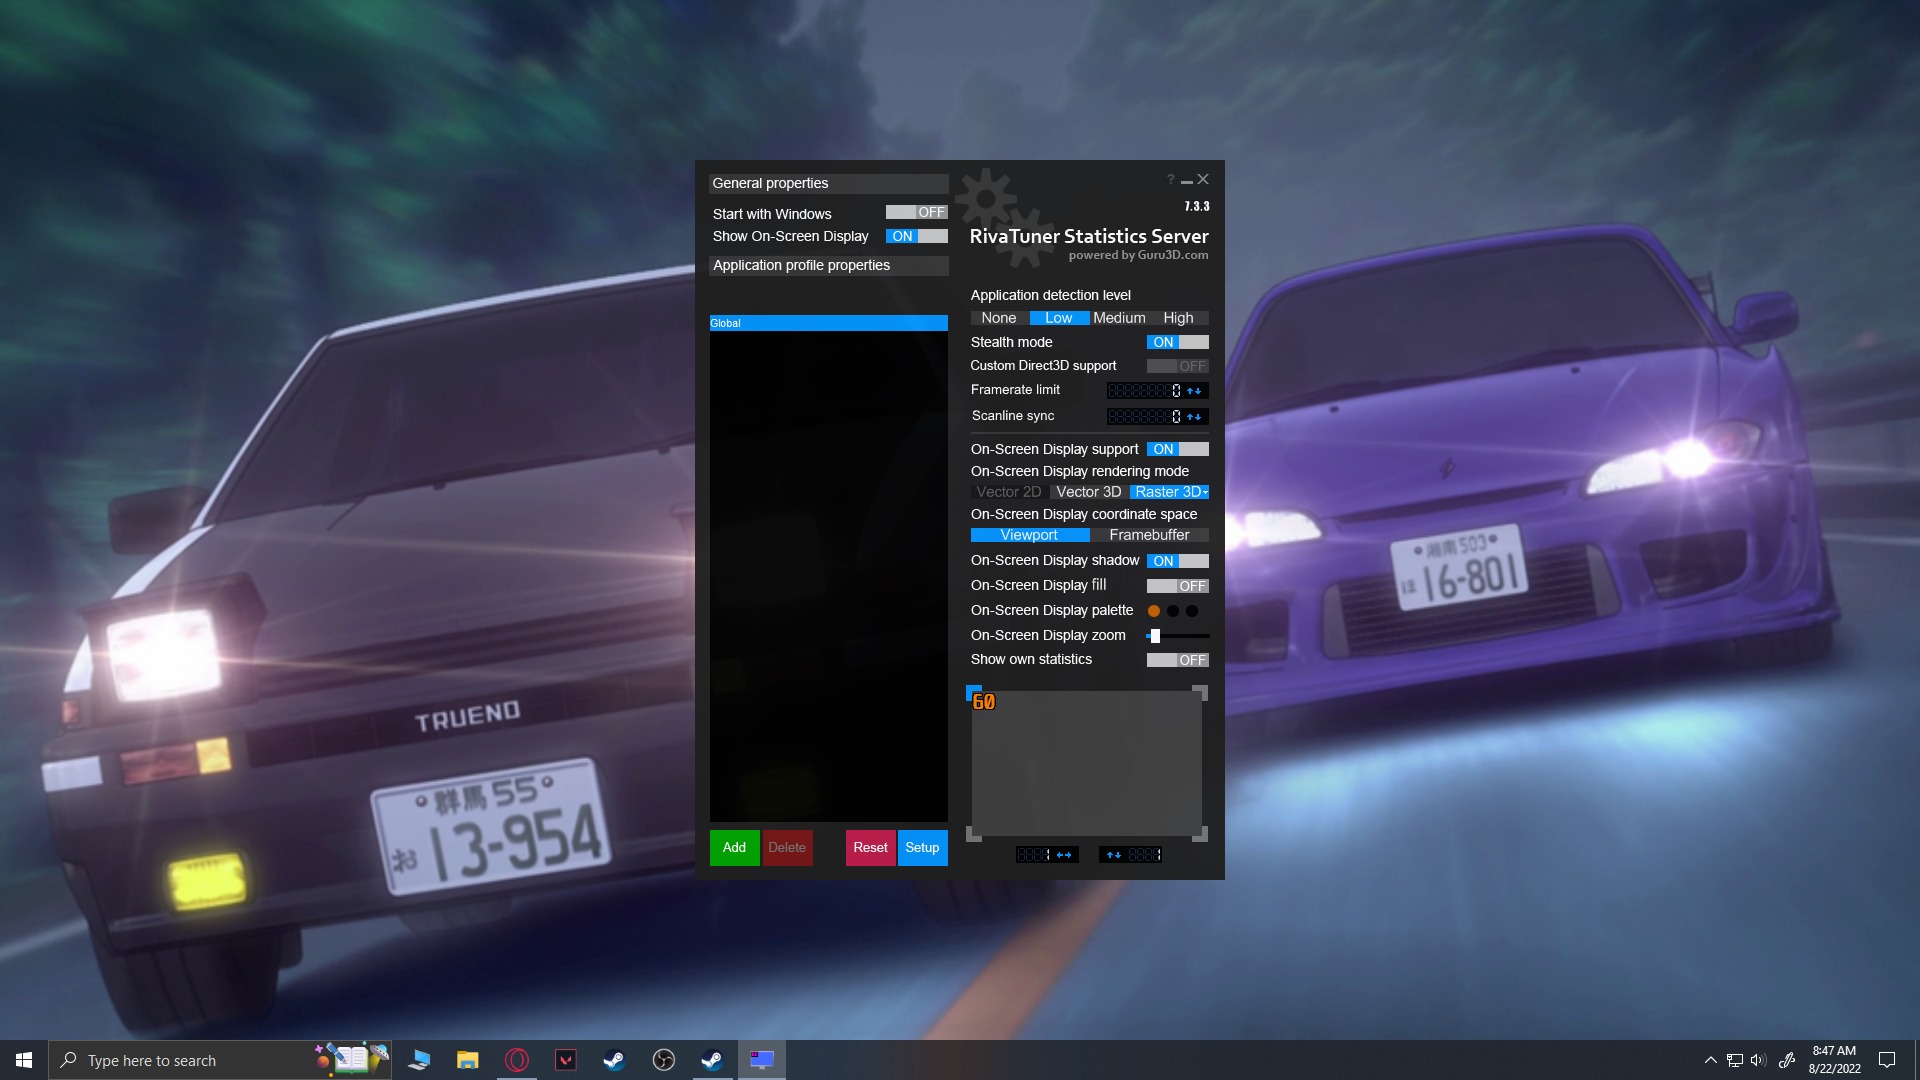Image resolution: width=1920 pixels, height=1080 pixels.
Task: Turn on Show own statistics
Action: [x=1177, y=660]
